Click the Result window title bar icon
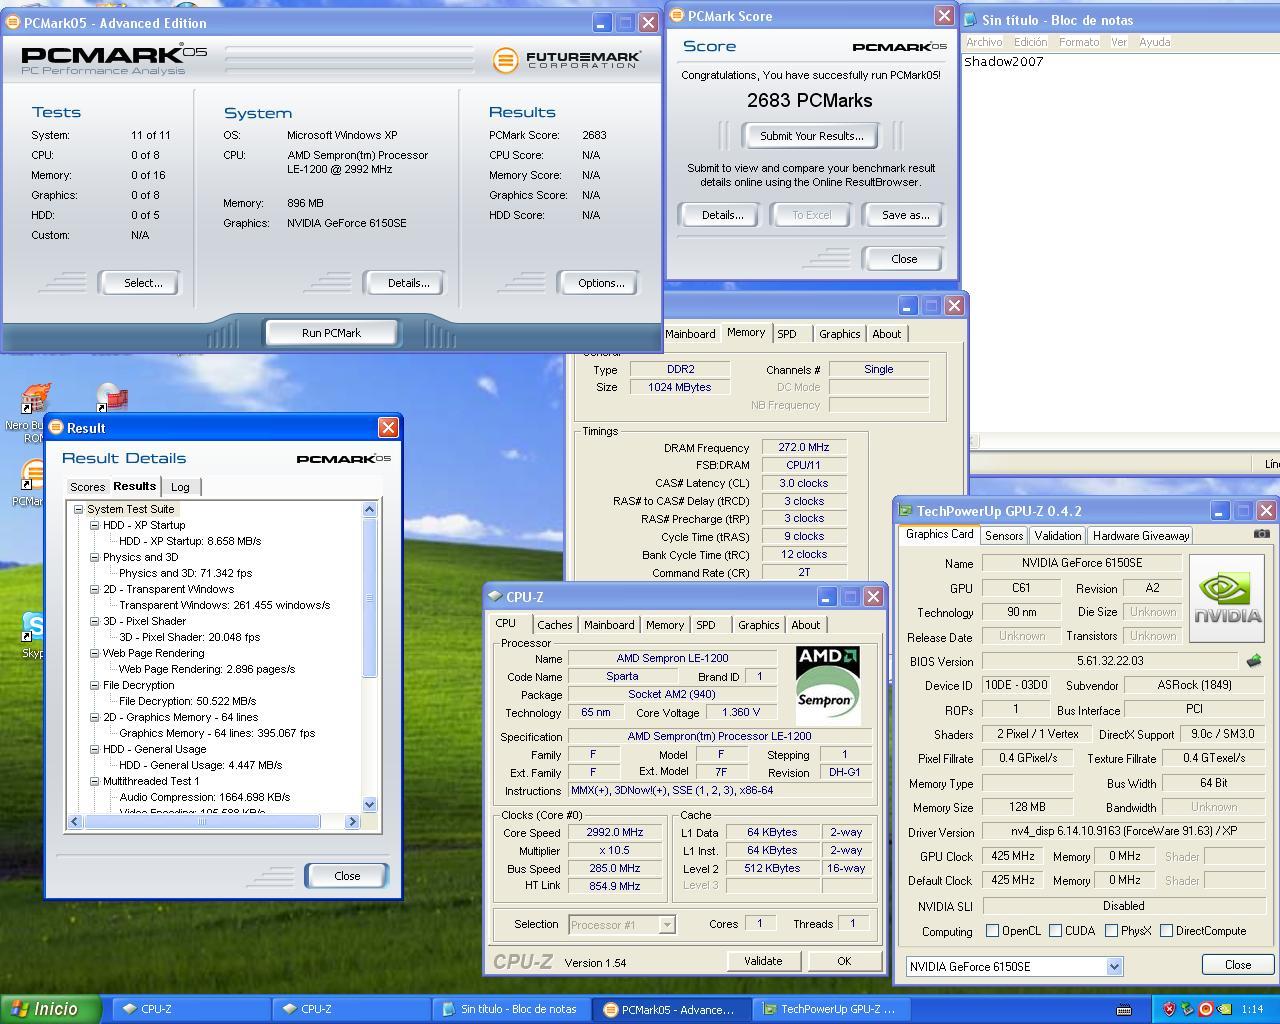1280x1024 pixels. (x=56, y=428)
